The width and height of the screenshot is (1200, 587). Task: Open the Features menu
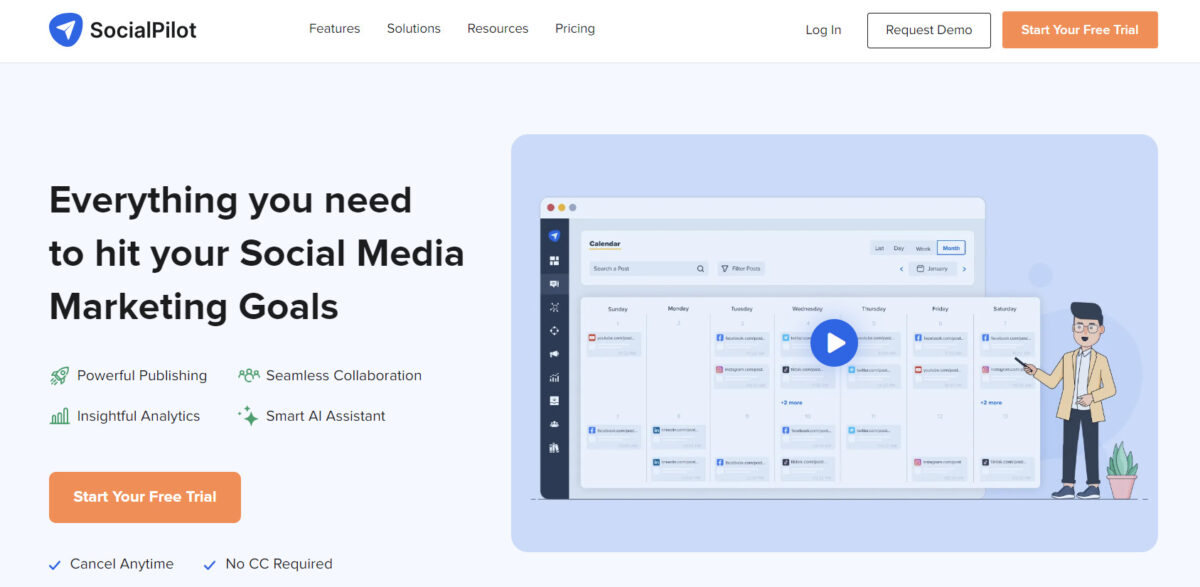point(334,29)
